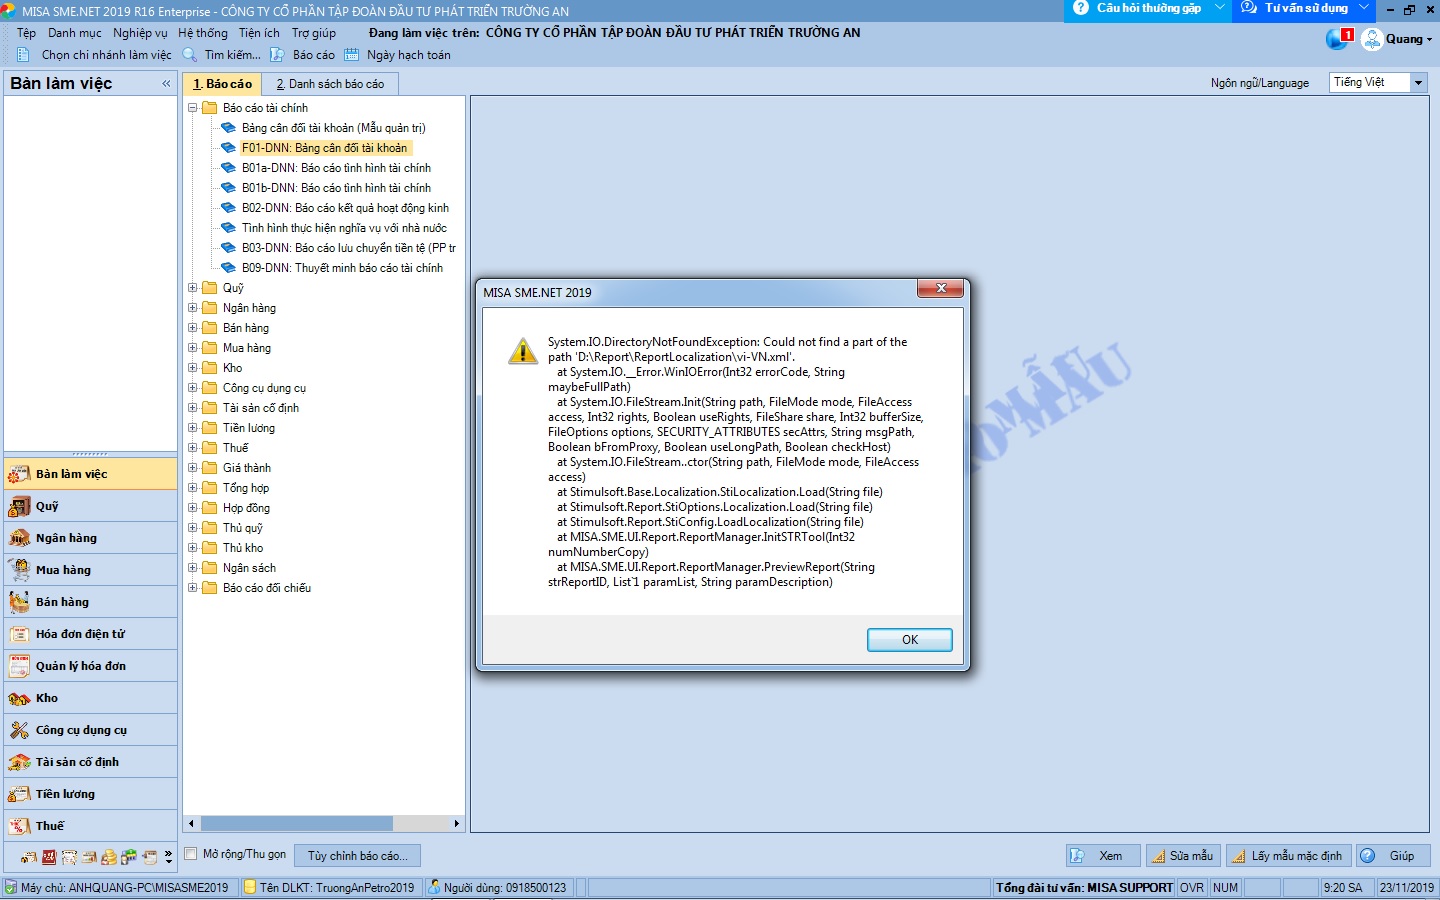Open the Tiếng Việt language dropdown
The width and height of the screenshot is (1440, 900).
1419,83
